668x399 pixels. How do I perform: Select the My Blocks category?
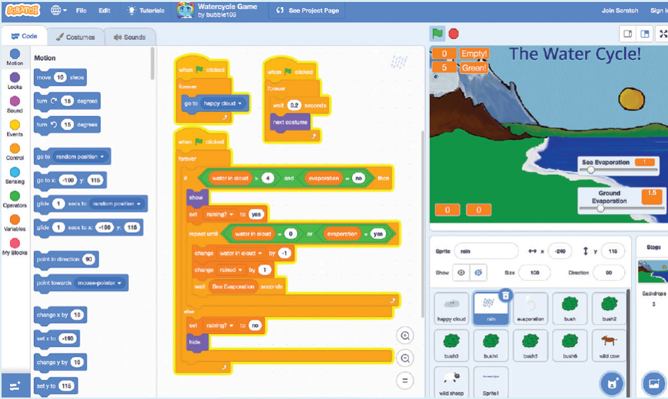14,247
